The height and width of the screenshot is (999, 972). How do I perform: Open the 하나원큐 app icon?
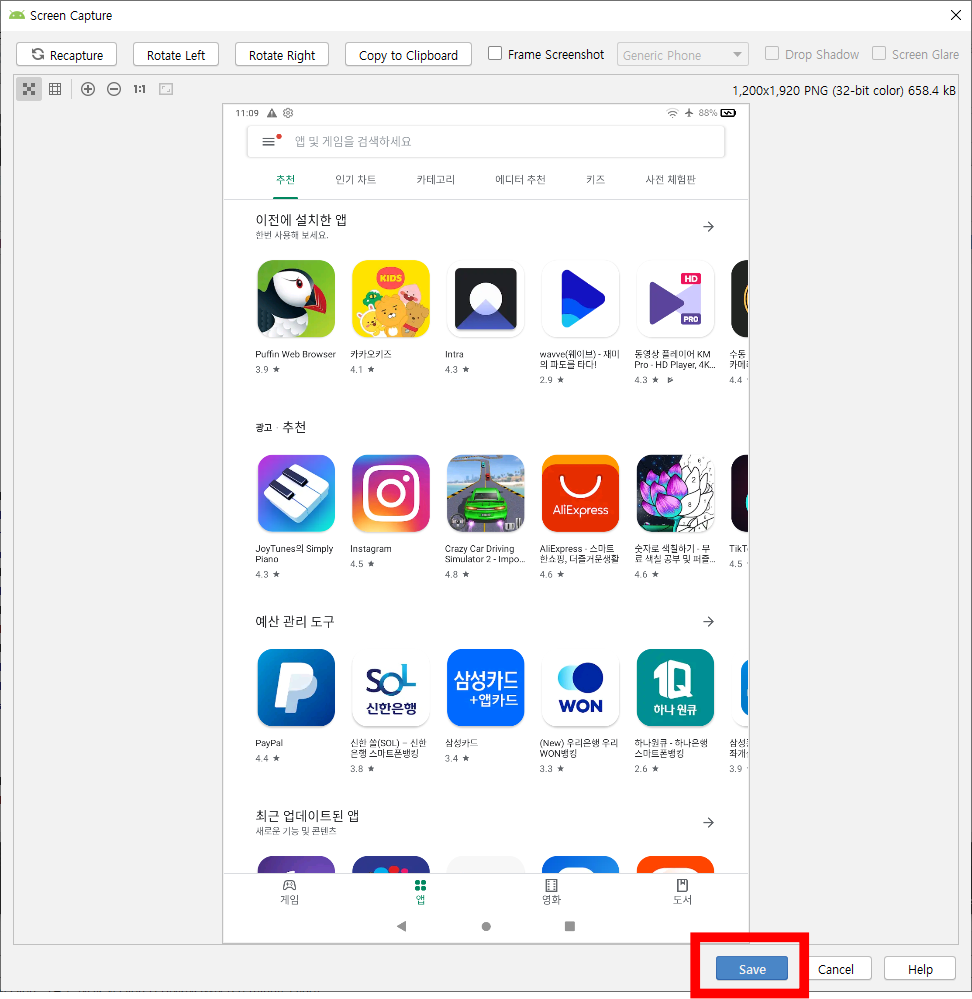(675, 687)
